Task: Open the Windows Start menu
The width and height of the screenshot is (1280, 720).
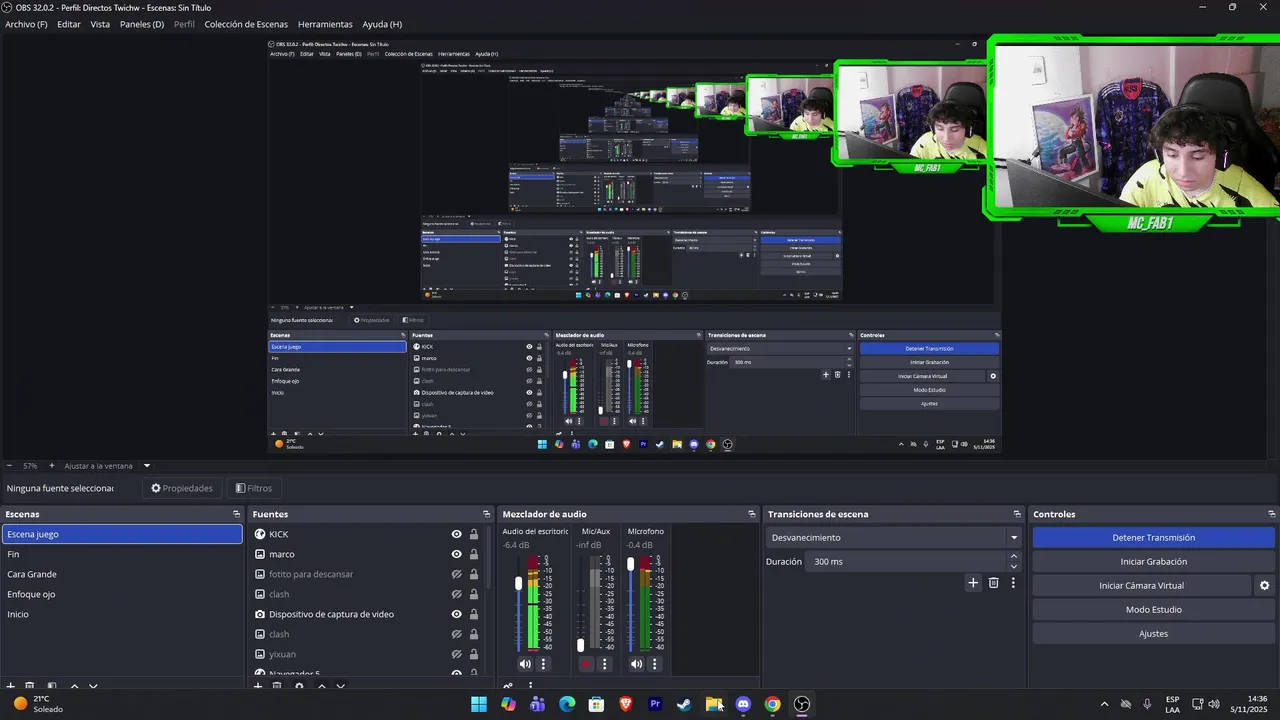Action: 479,704
